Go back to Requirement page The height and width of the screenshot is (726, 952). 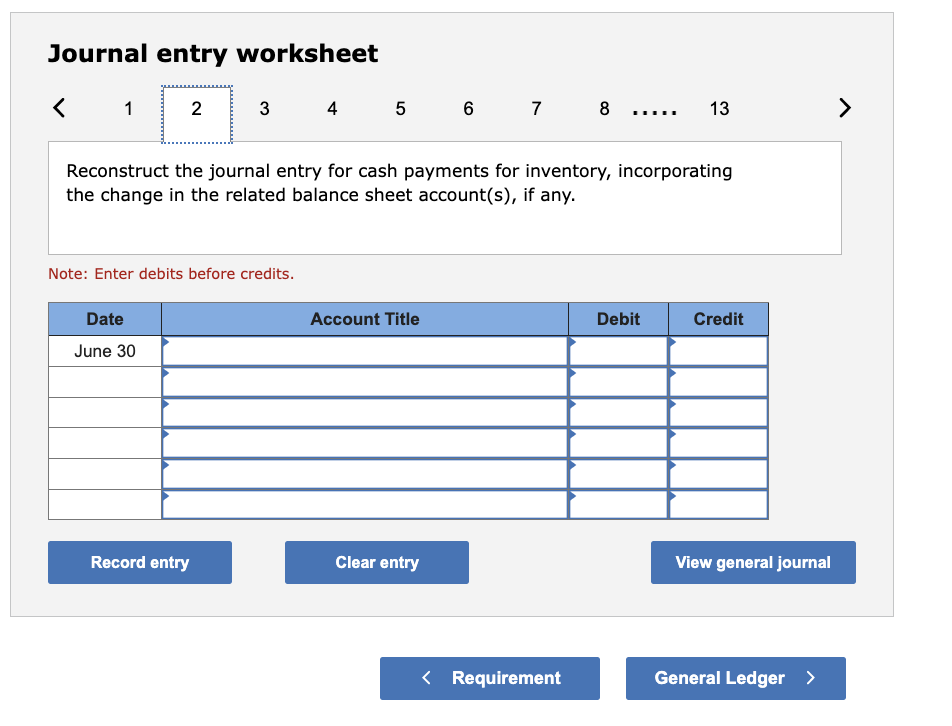point(490,678)
